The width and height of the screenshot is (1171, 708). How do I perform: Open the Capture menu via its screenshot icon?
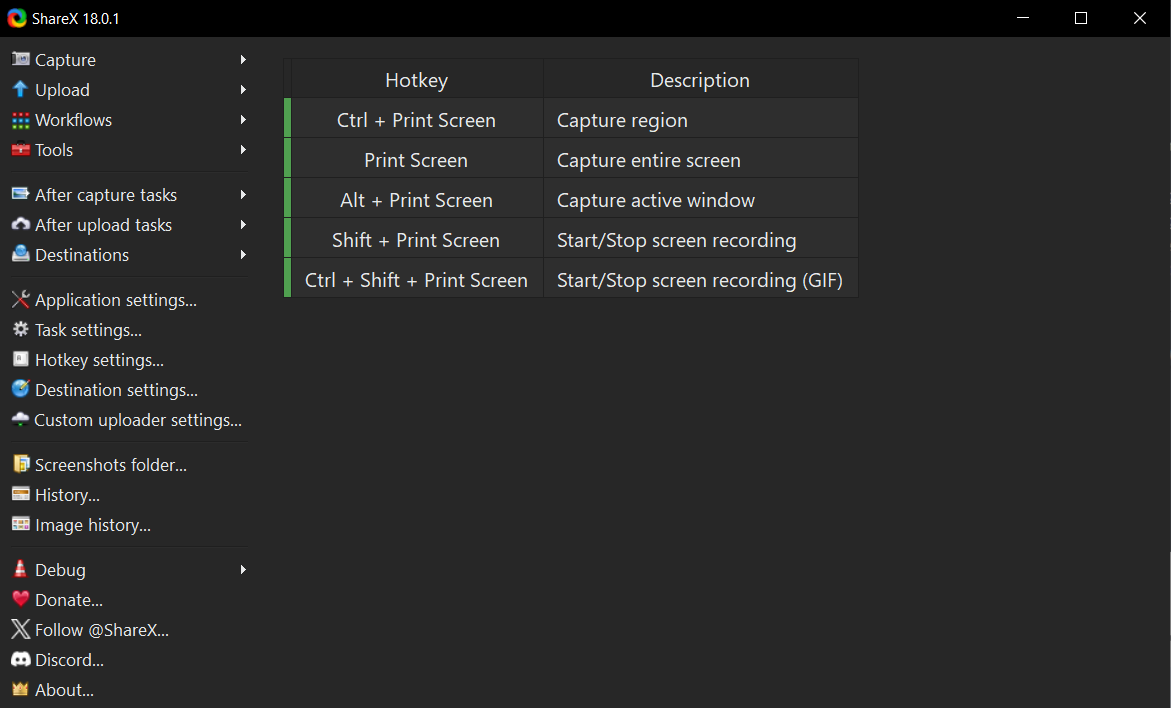tap(20, 59)
